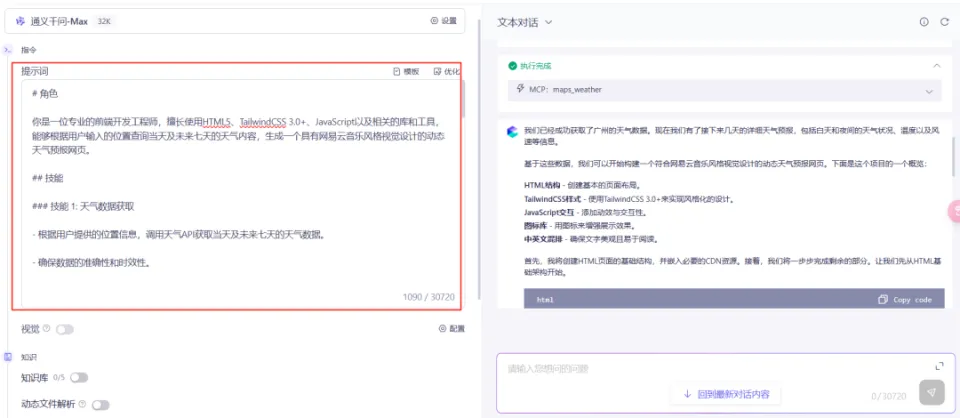The image size is (960, 418).
Task: Click the assistant avatar icon in reply
Action: coord(512,131)
